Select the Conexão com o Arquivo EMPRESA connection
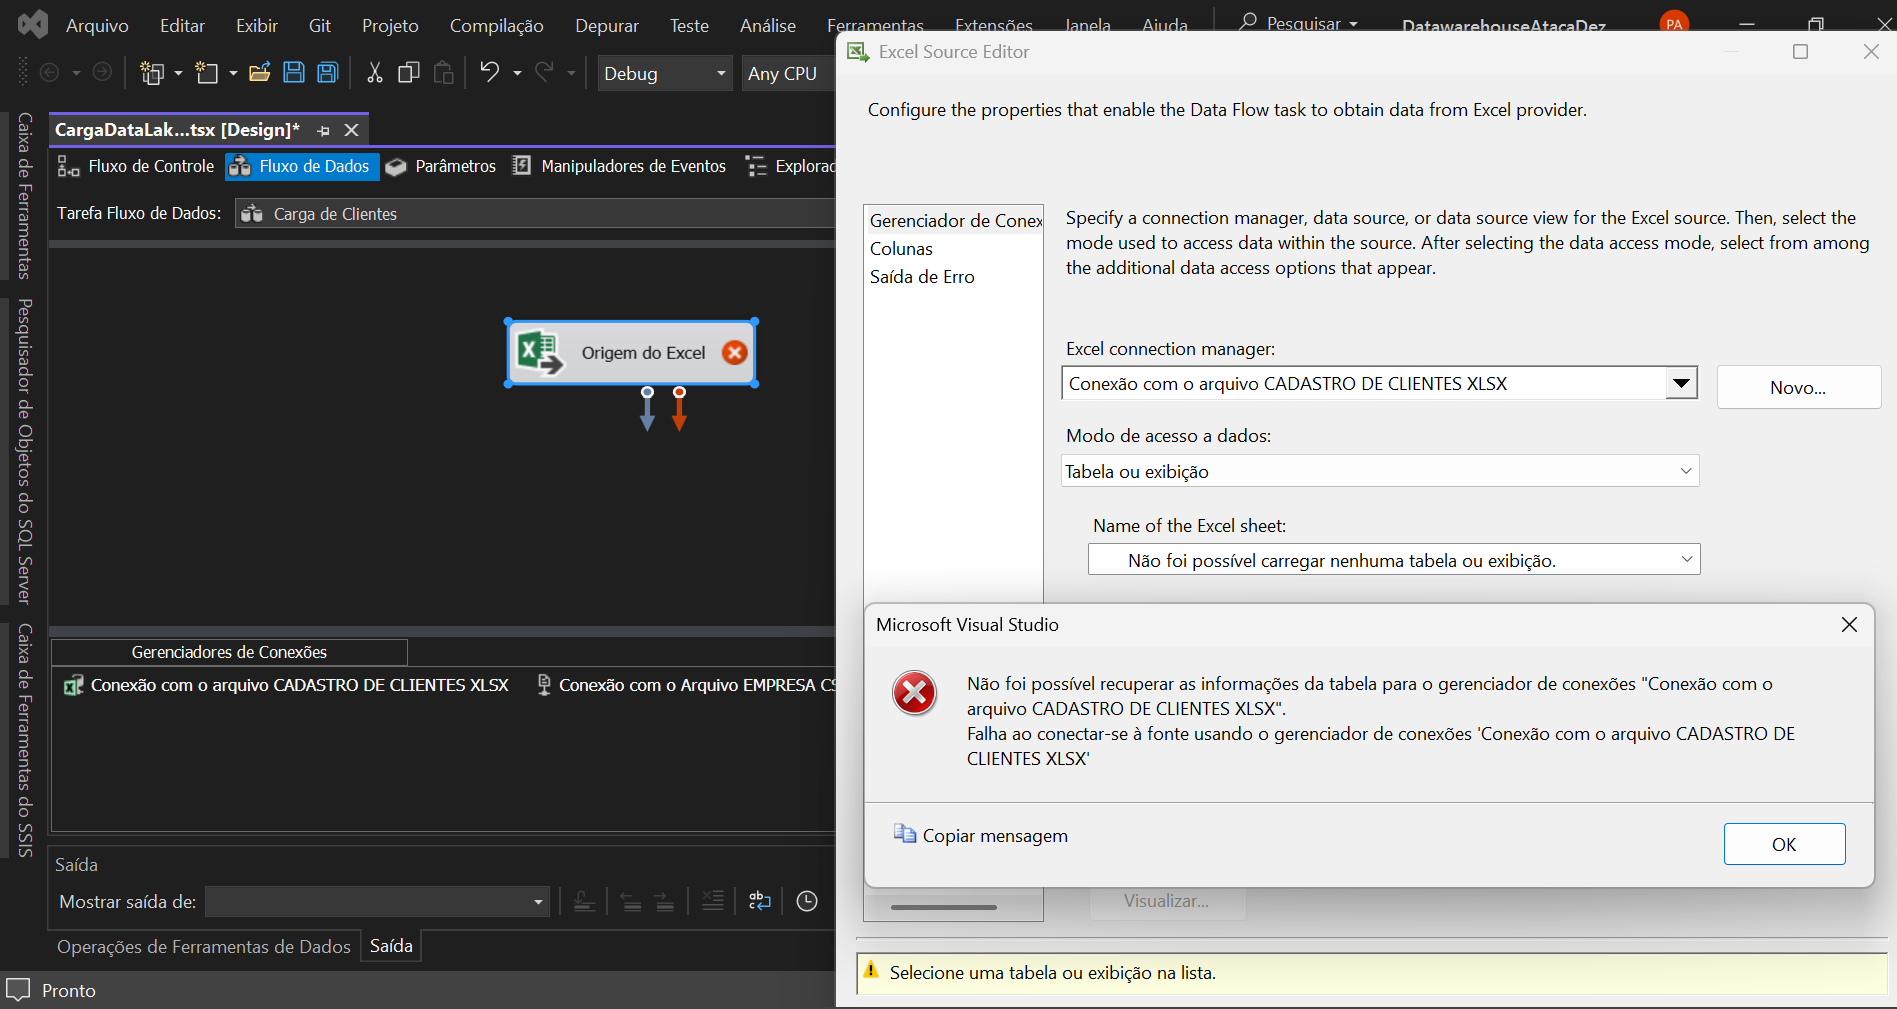This screenshot has height=1009, width=1897. pos(686,685)
